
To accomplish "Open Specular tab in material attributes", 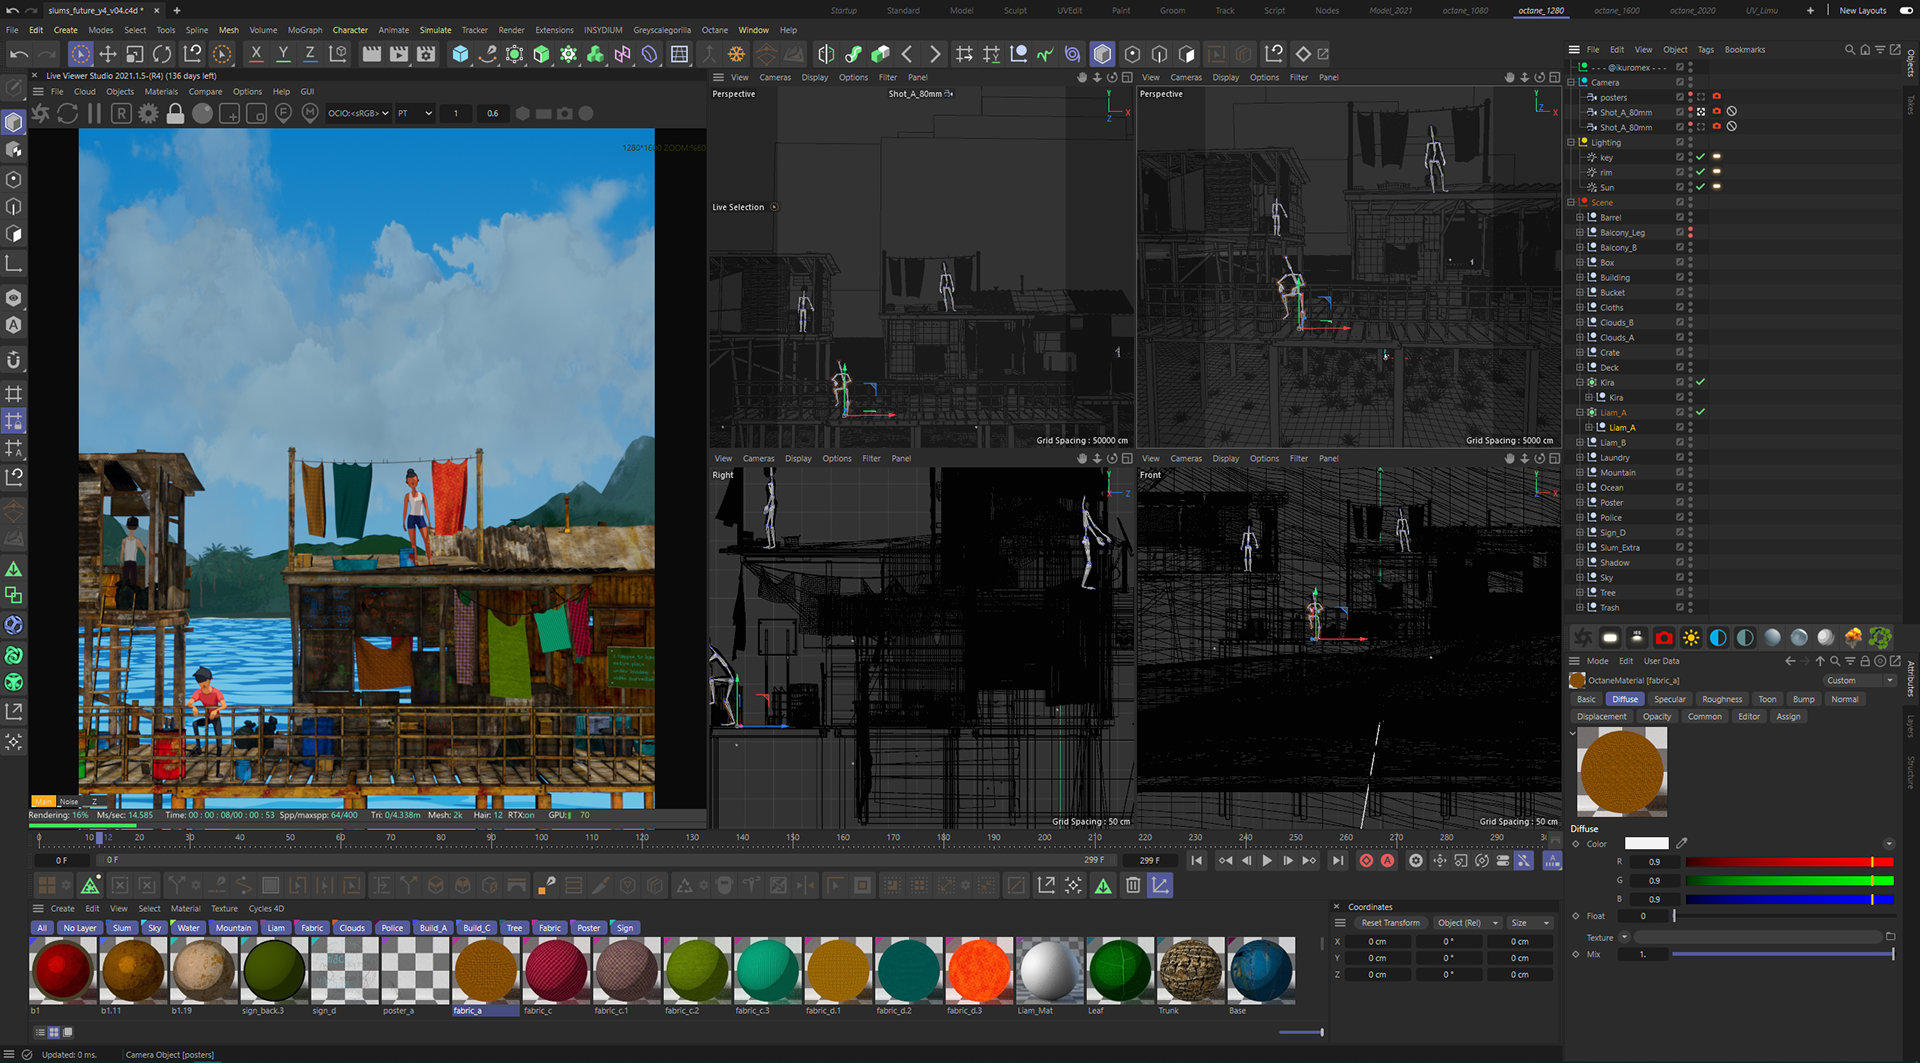I will coord(1669,699).
